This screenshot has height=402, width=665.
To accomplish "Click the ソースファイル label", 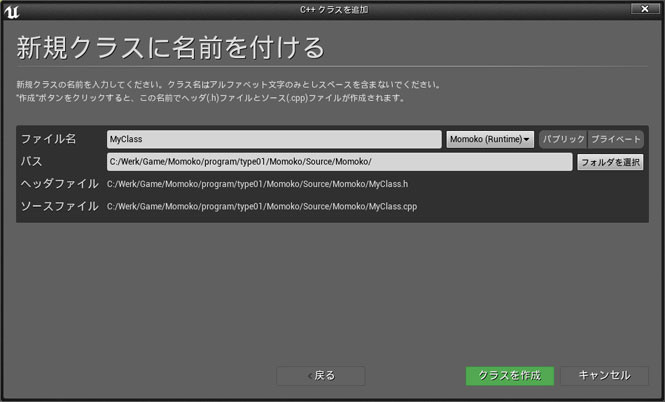I will coord(59,207).
